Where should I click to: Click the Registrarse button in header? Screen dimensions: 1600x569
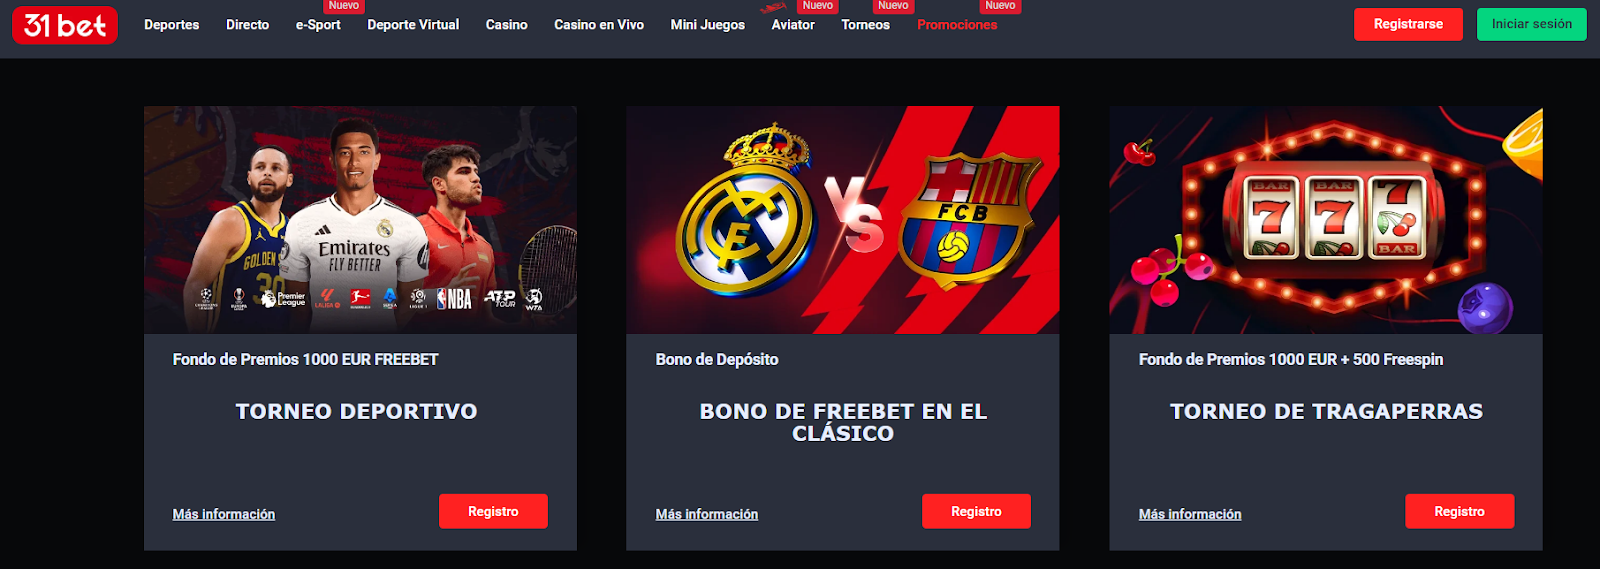coord(1408,24)
